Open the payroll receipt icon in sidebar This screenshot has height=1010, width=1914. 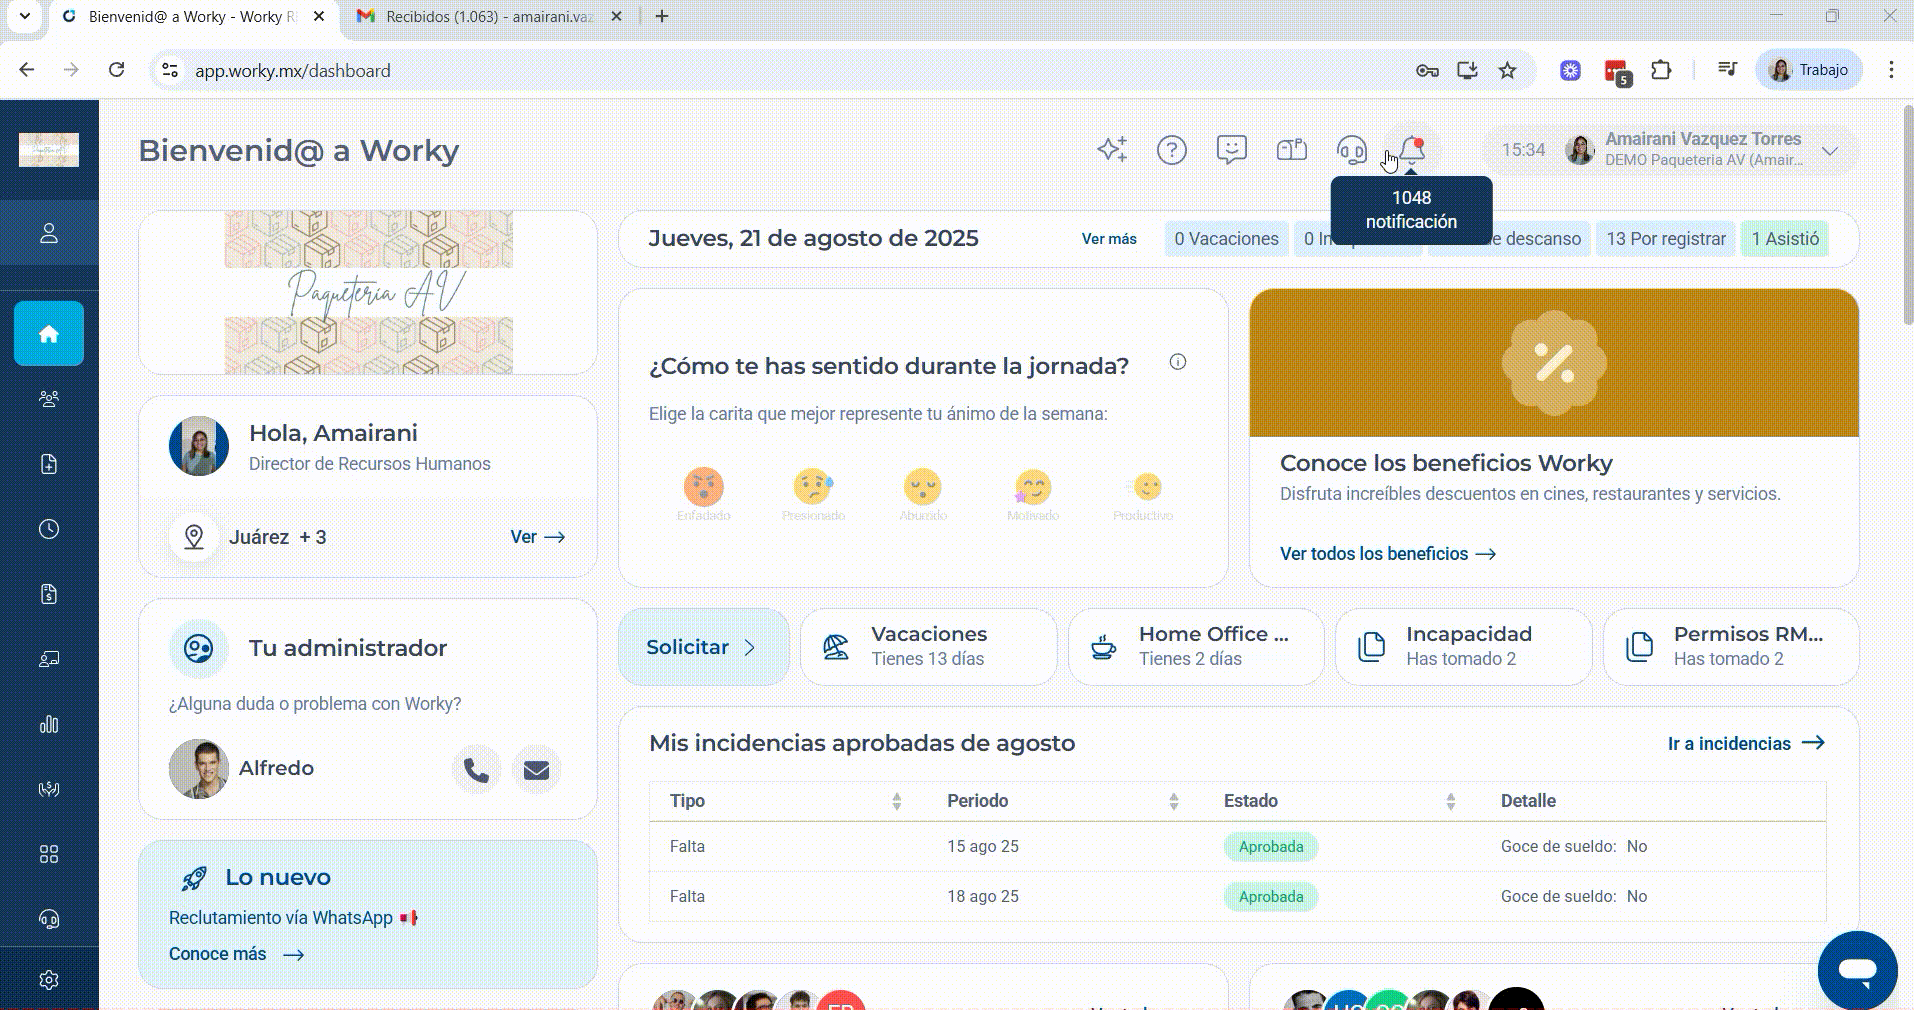point(49,594)
